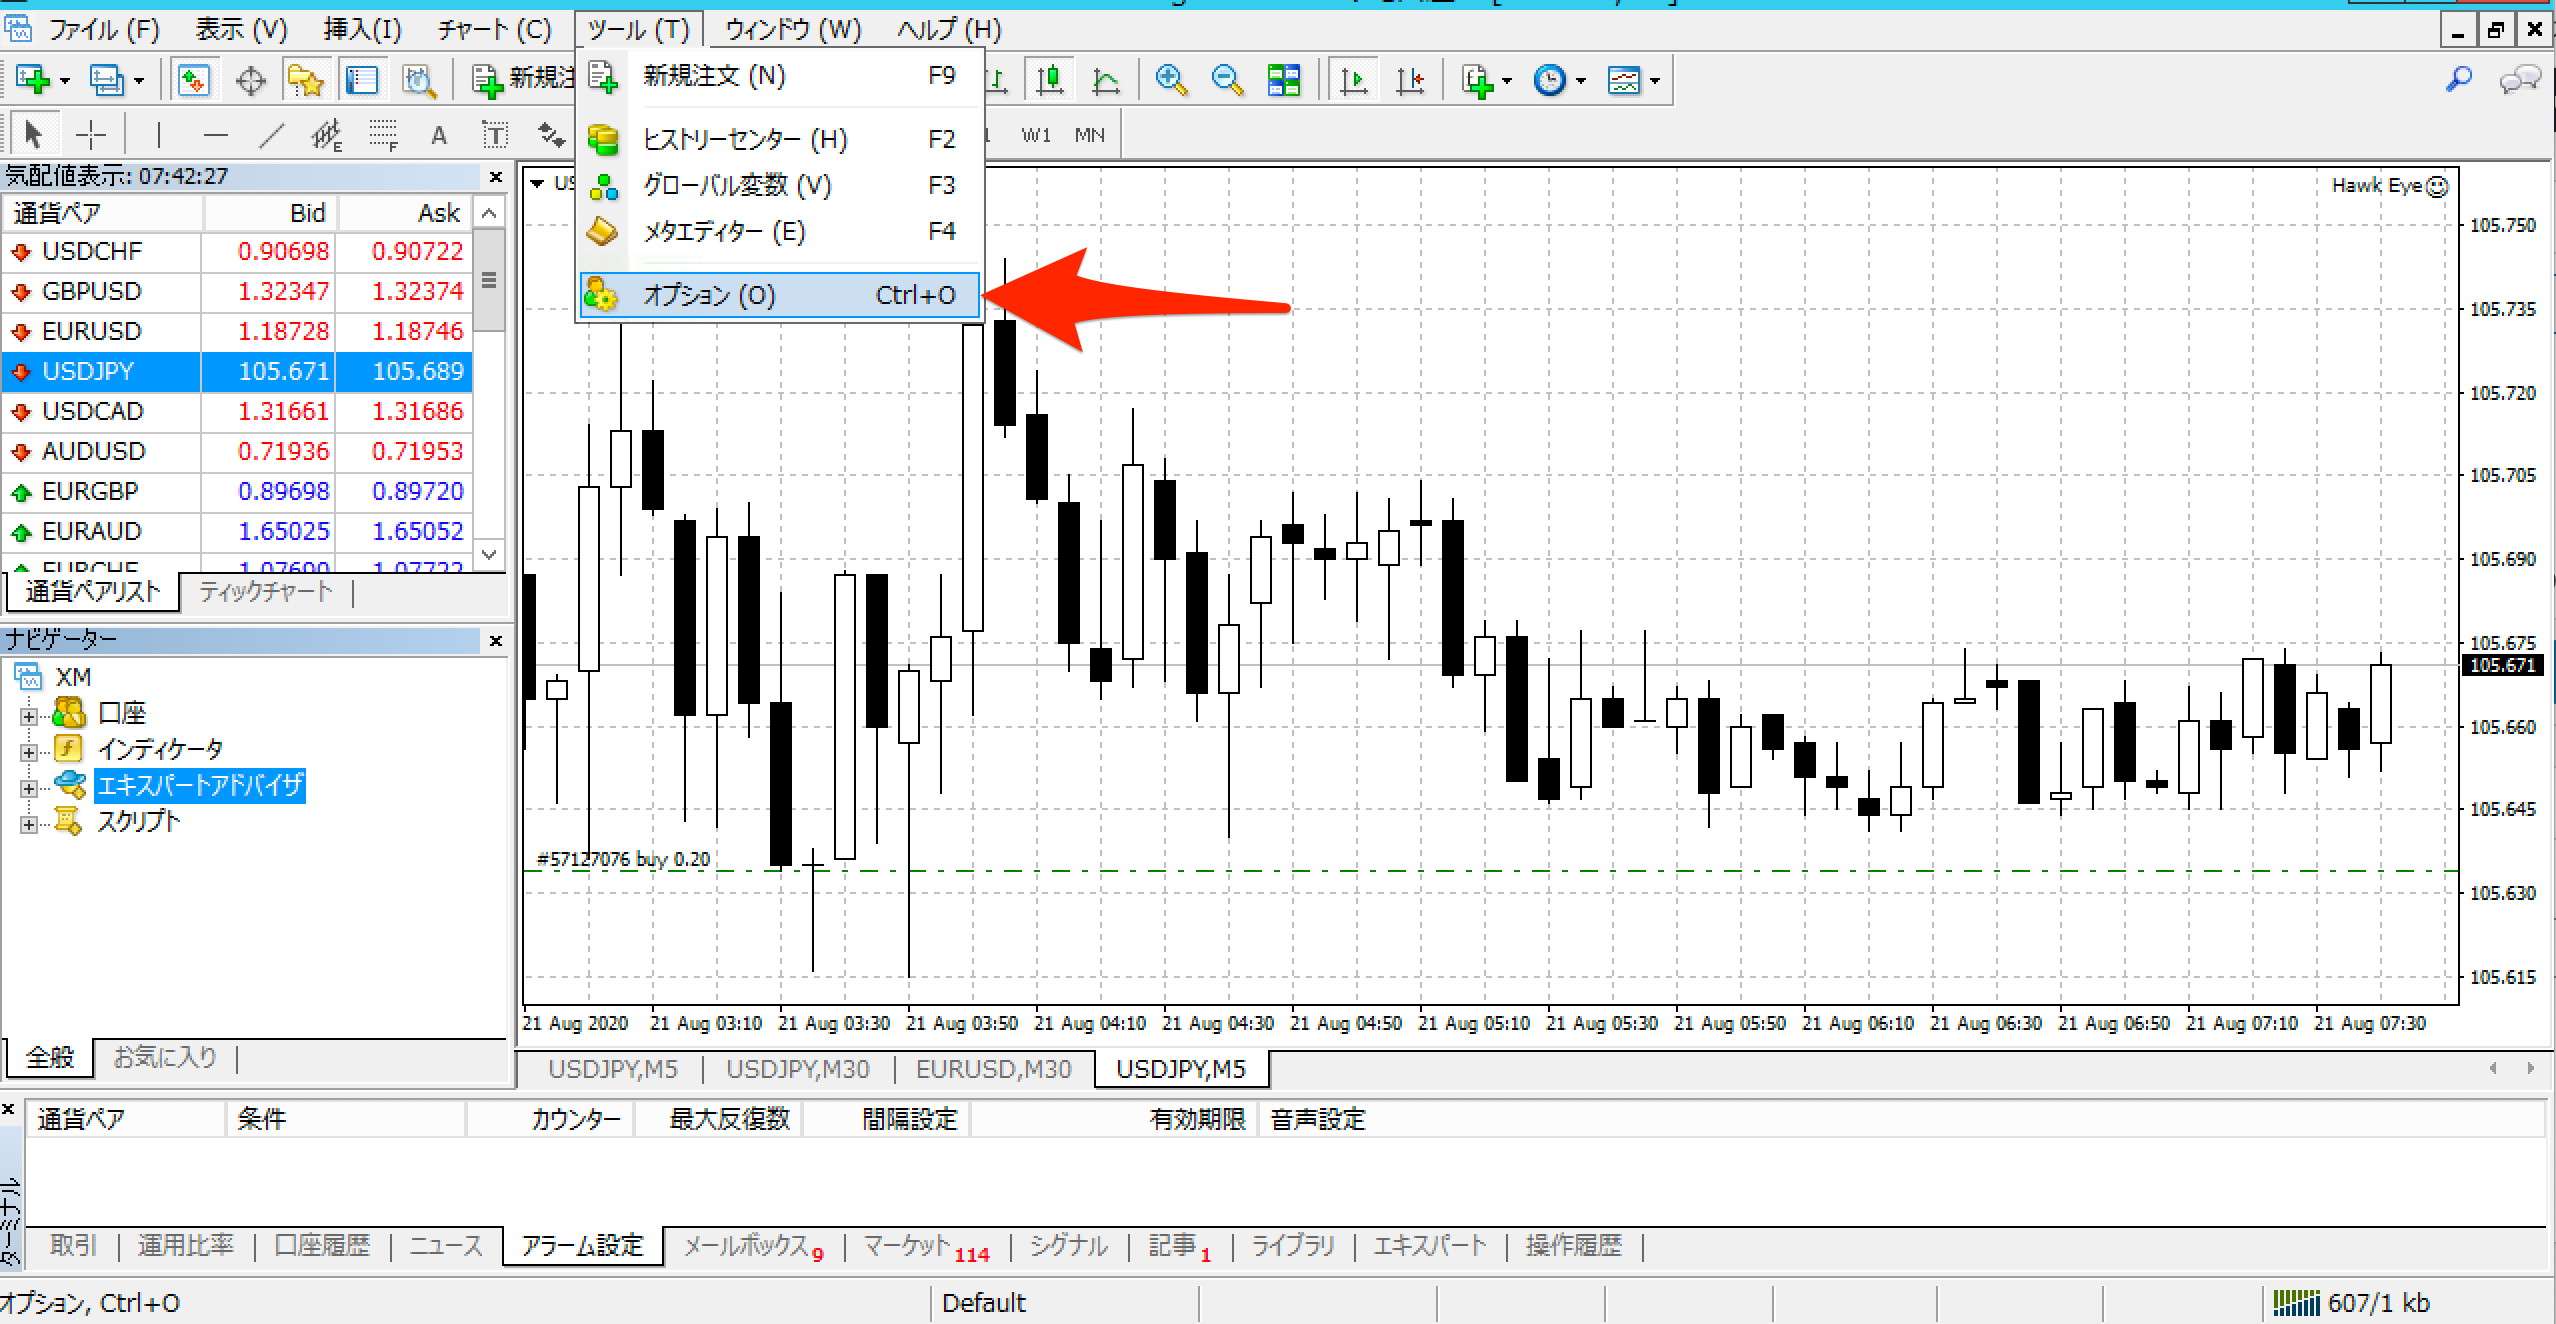Image resolution: width=2556 pixels, height=1324 pixels.
Task: Click the Templates icon
Action: click(x=1623, y=80)
